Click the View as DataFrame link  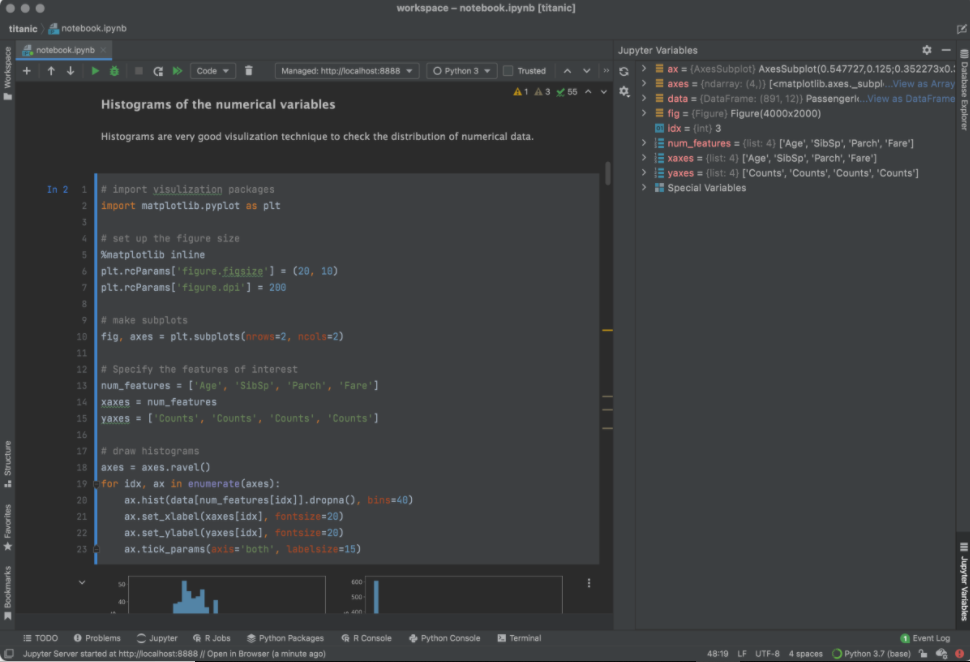(911, 99)
